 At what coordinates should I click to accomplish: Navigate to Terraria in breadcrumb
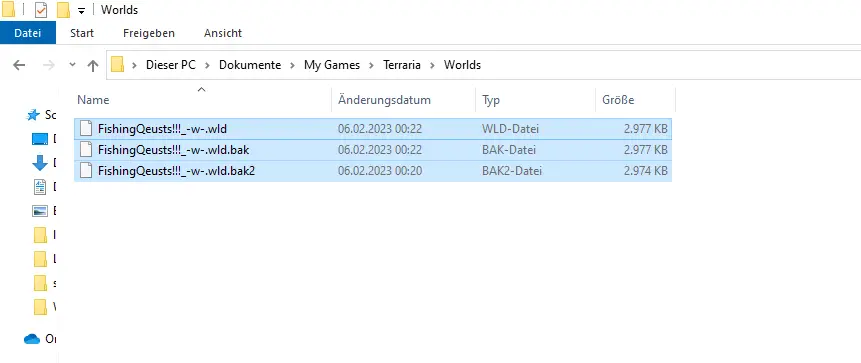[x=402, y=65]
